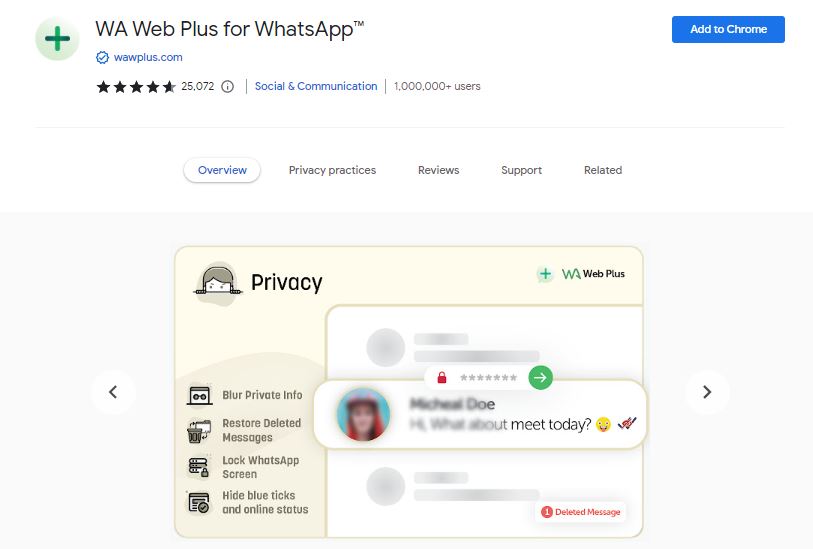Select the Support tab
The width and height of the screenshot is (813, 549).
tap(521, 170)
